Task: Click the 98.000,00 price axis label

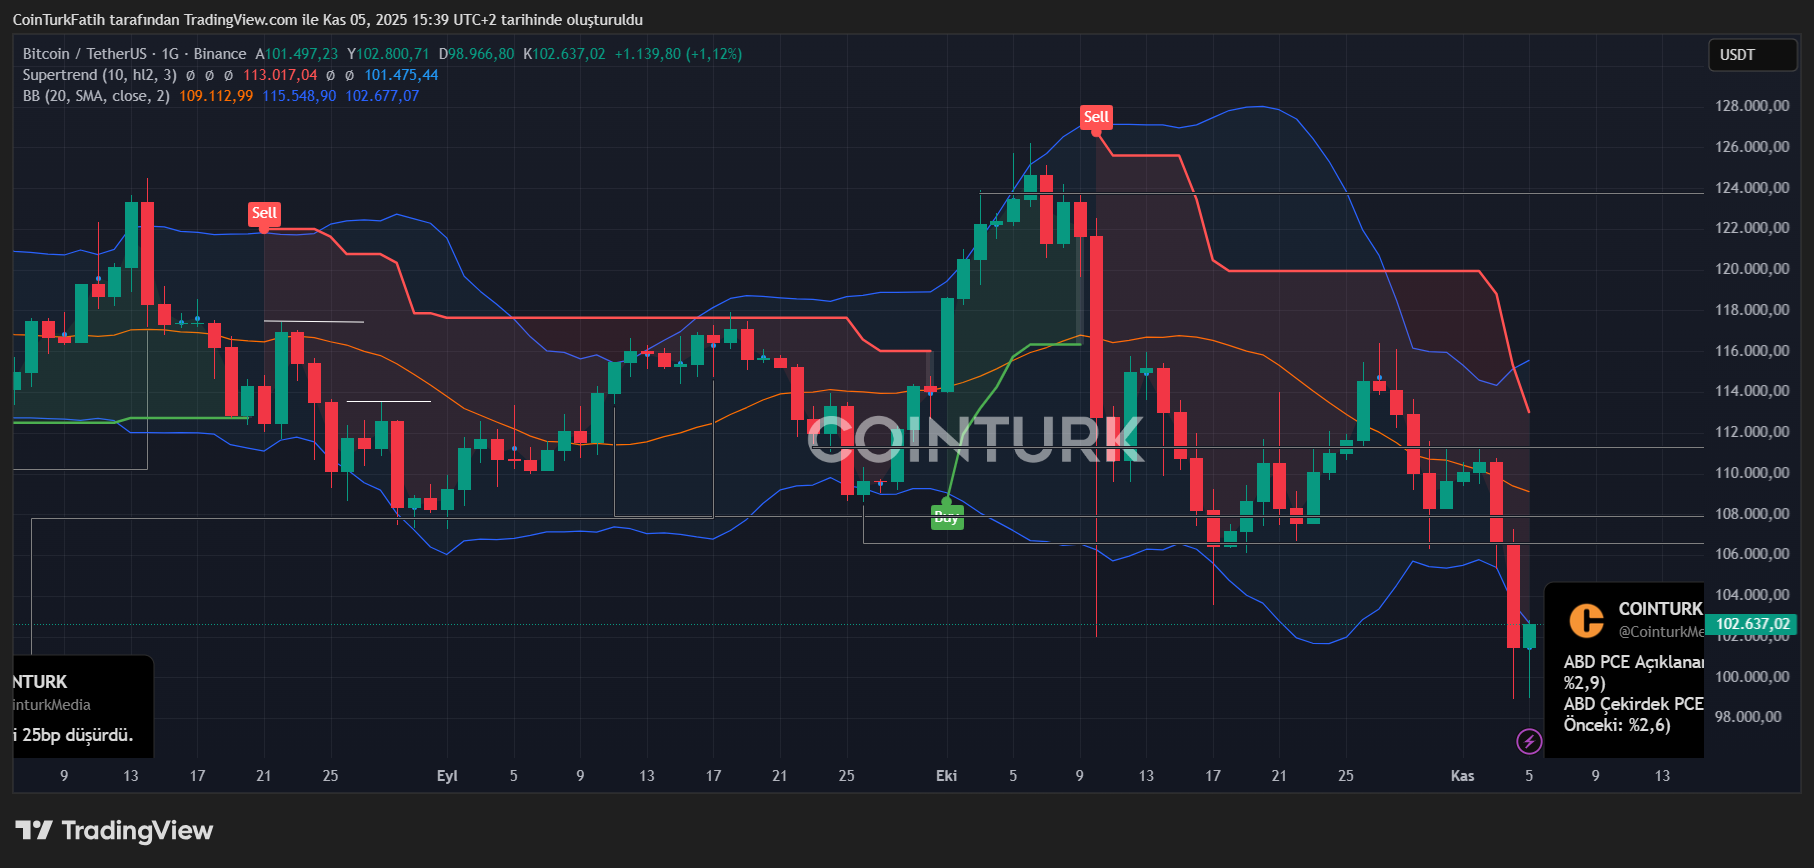Action: pos(1748,717)
